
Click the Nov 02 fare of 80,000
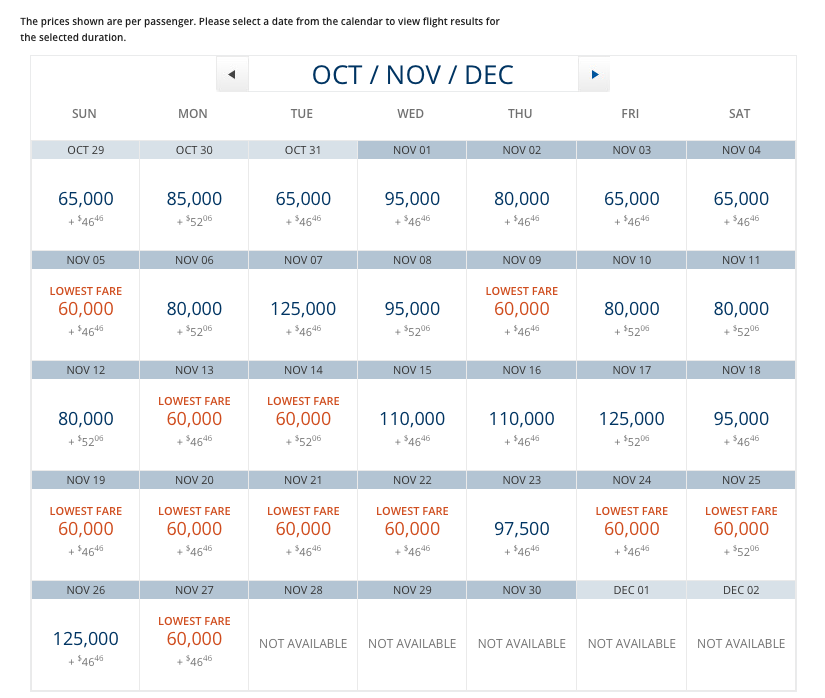click(x=521, y=199)
